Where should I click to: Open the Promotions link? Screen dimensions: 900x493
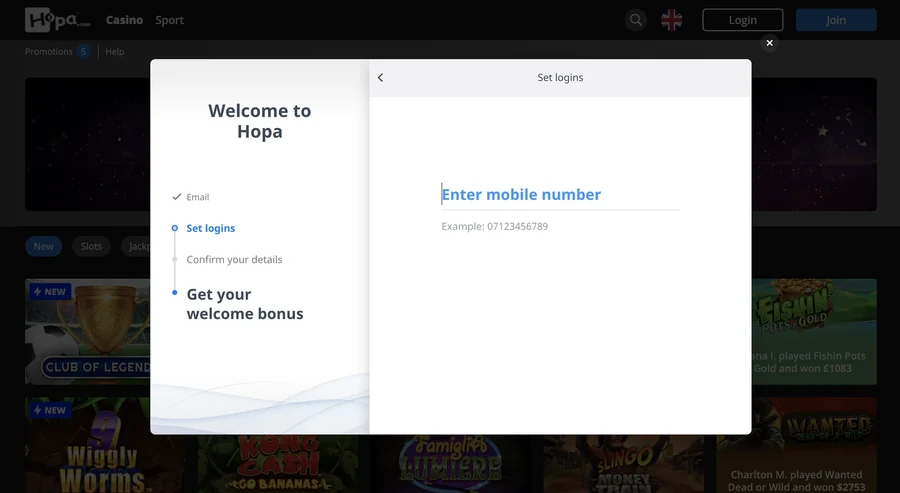tap(48, 52)
